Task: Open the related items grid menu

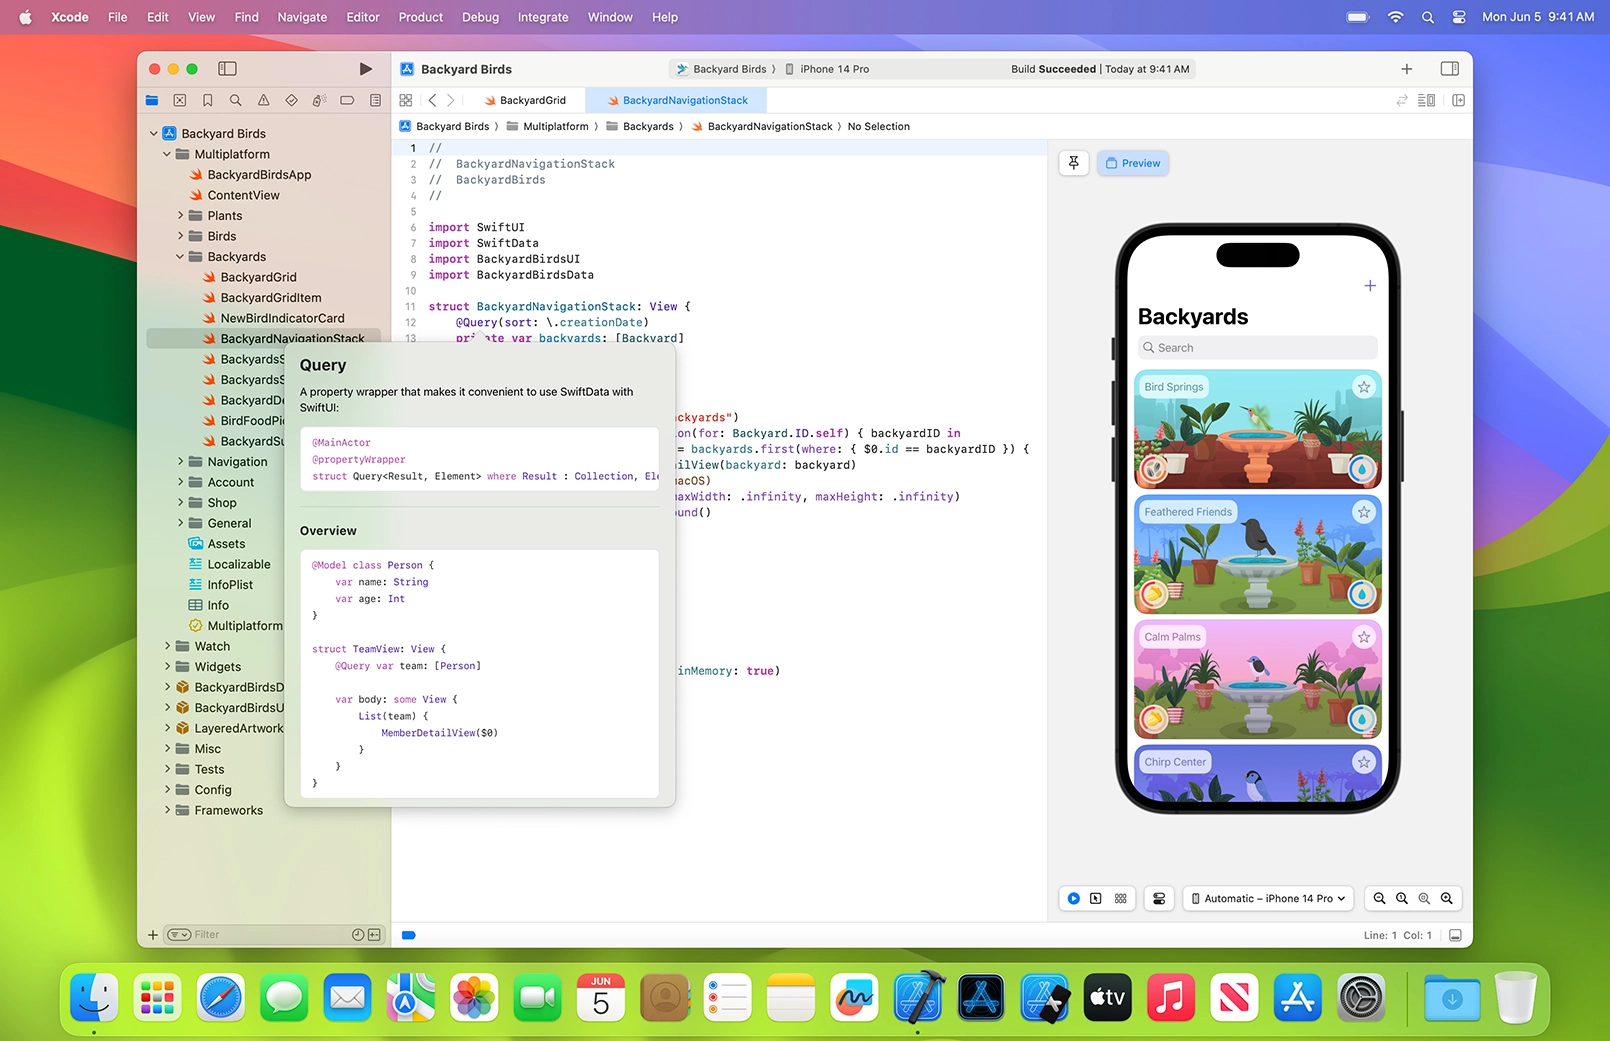Action: point(406,100)
